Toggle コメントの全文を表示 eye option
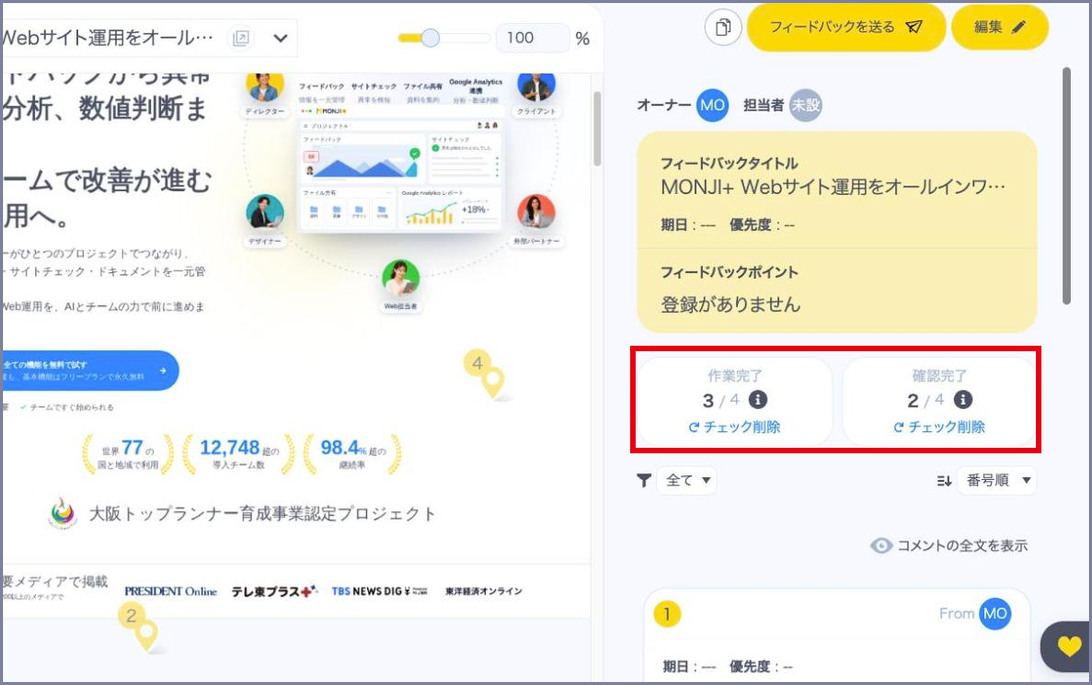1092x685 pixels. (949, 546)
